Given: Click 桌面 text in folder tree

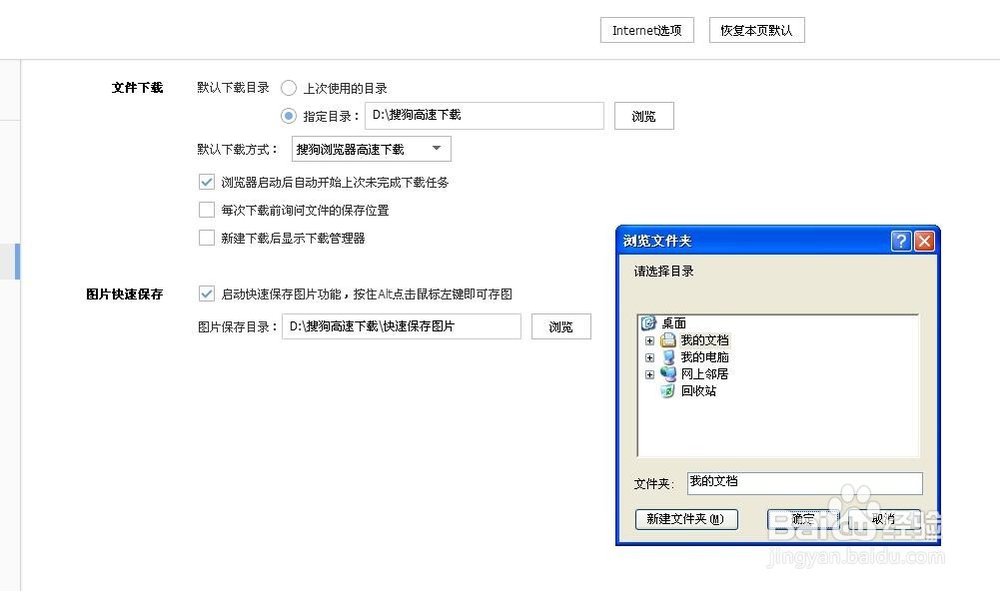Looking at the screenshot, I should pyautogui.click(x=674, y=323).
